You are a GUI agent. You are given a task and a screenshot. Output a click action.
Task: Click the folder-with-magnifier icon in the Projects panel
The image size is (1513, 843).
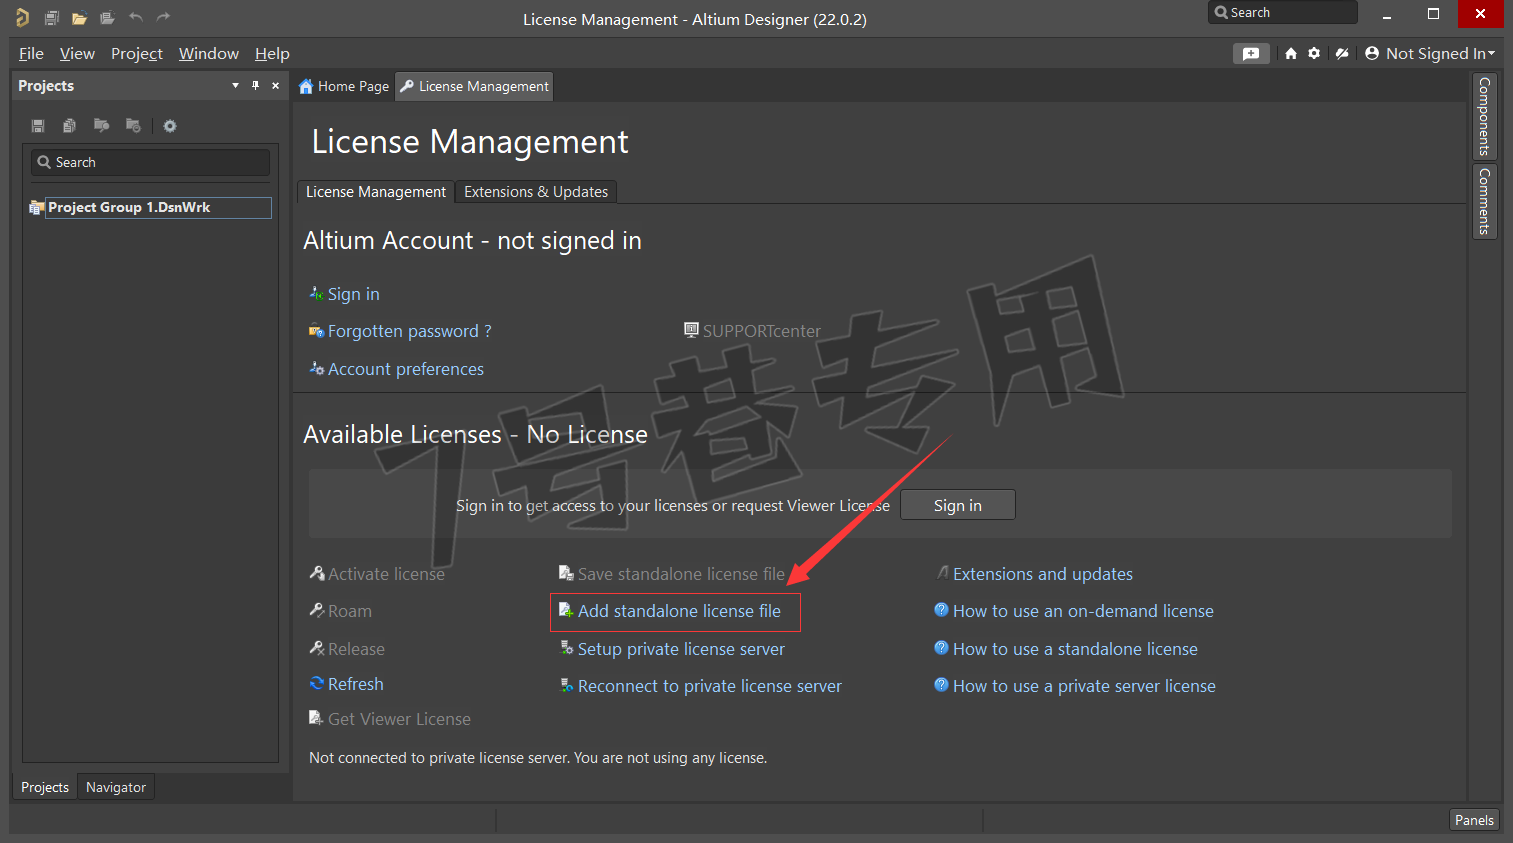pyautogui.click(x=101, y=126)
